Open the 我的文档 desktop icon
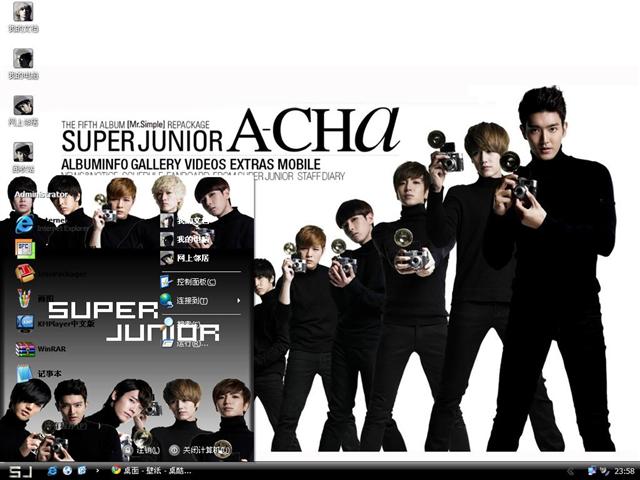The height and width of the screenshot is (480, 640). 23,17
